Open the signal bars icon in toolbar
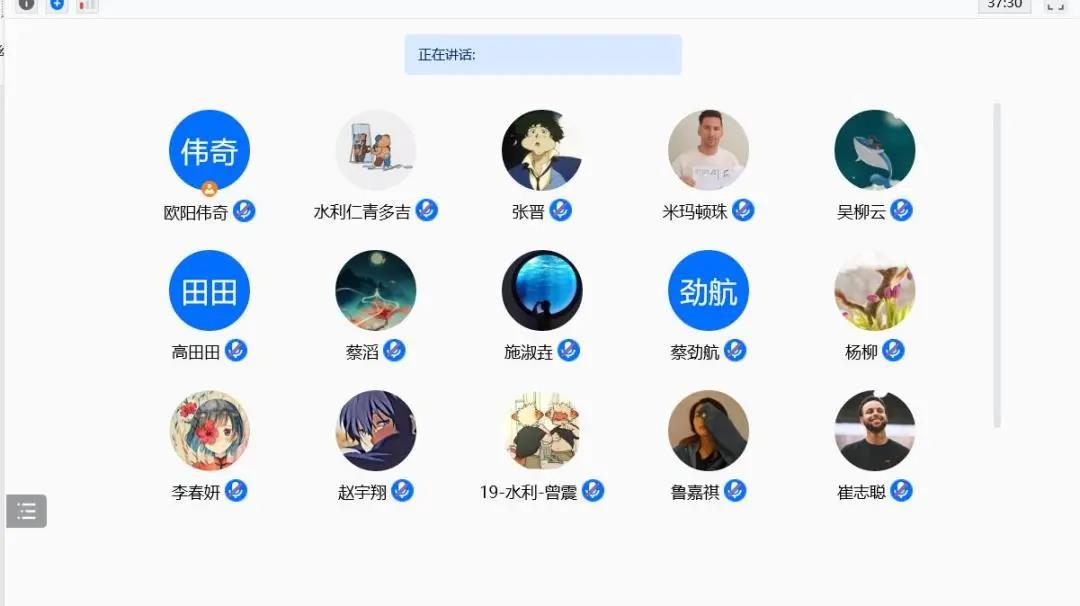1080x606 pixels. pos(87,6)
